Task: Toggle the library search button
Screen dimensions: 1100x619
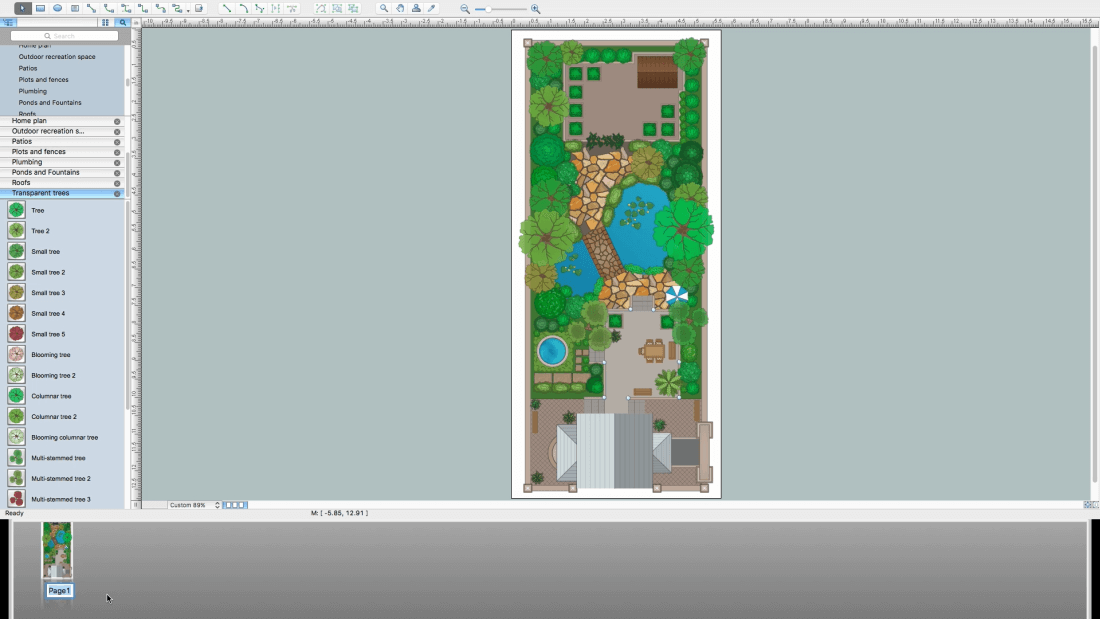Action: tap(123, 22)
